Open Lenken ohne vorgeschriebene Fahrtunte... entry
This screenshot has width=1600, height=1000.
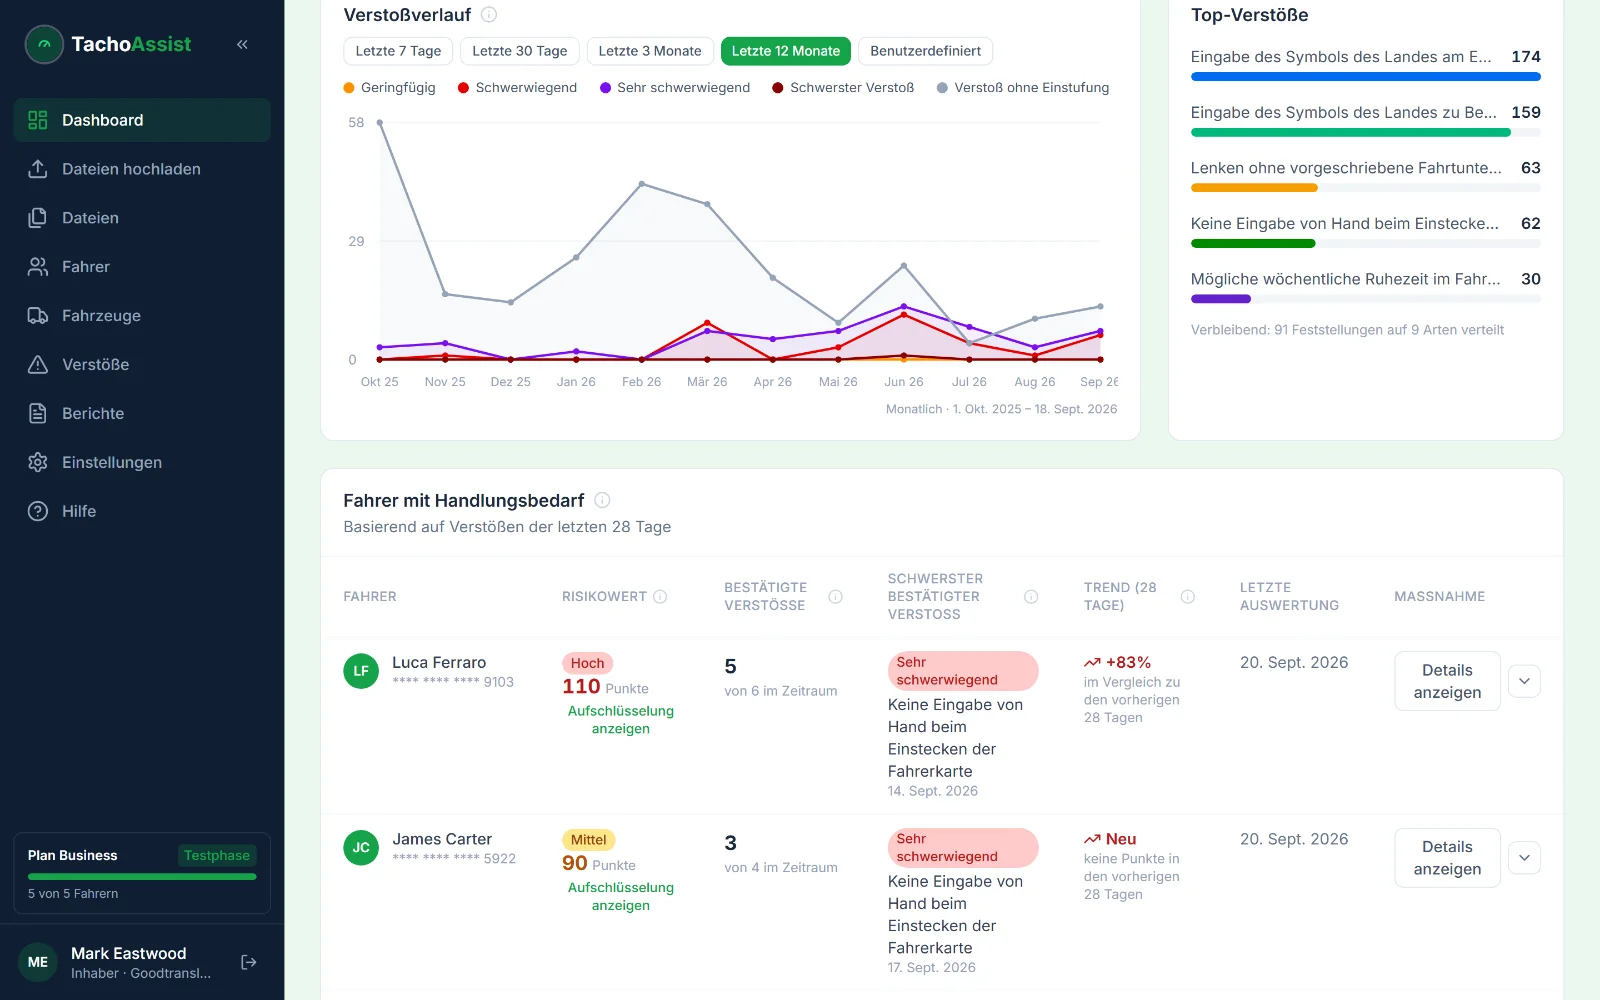(1365, 175)
